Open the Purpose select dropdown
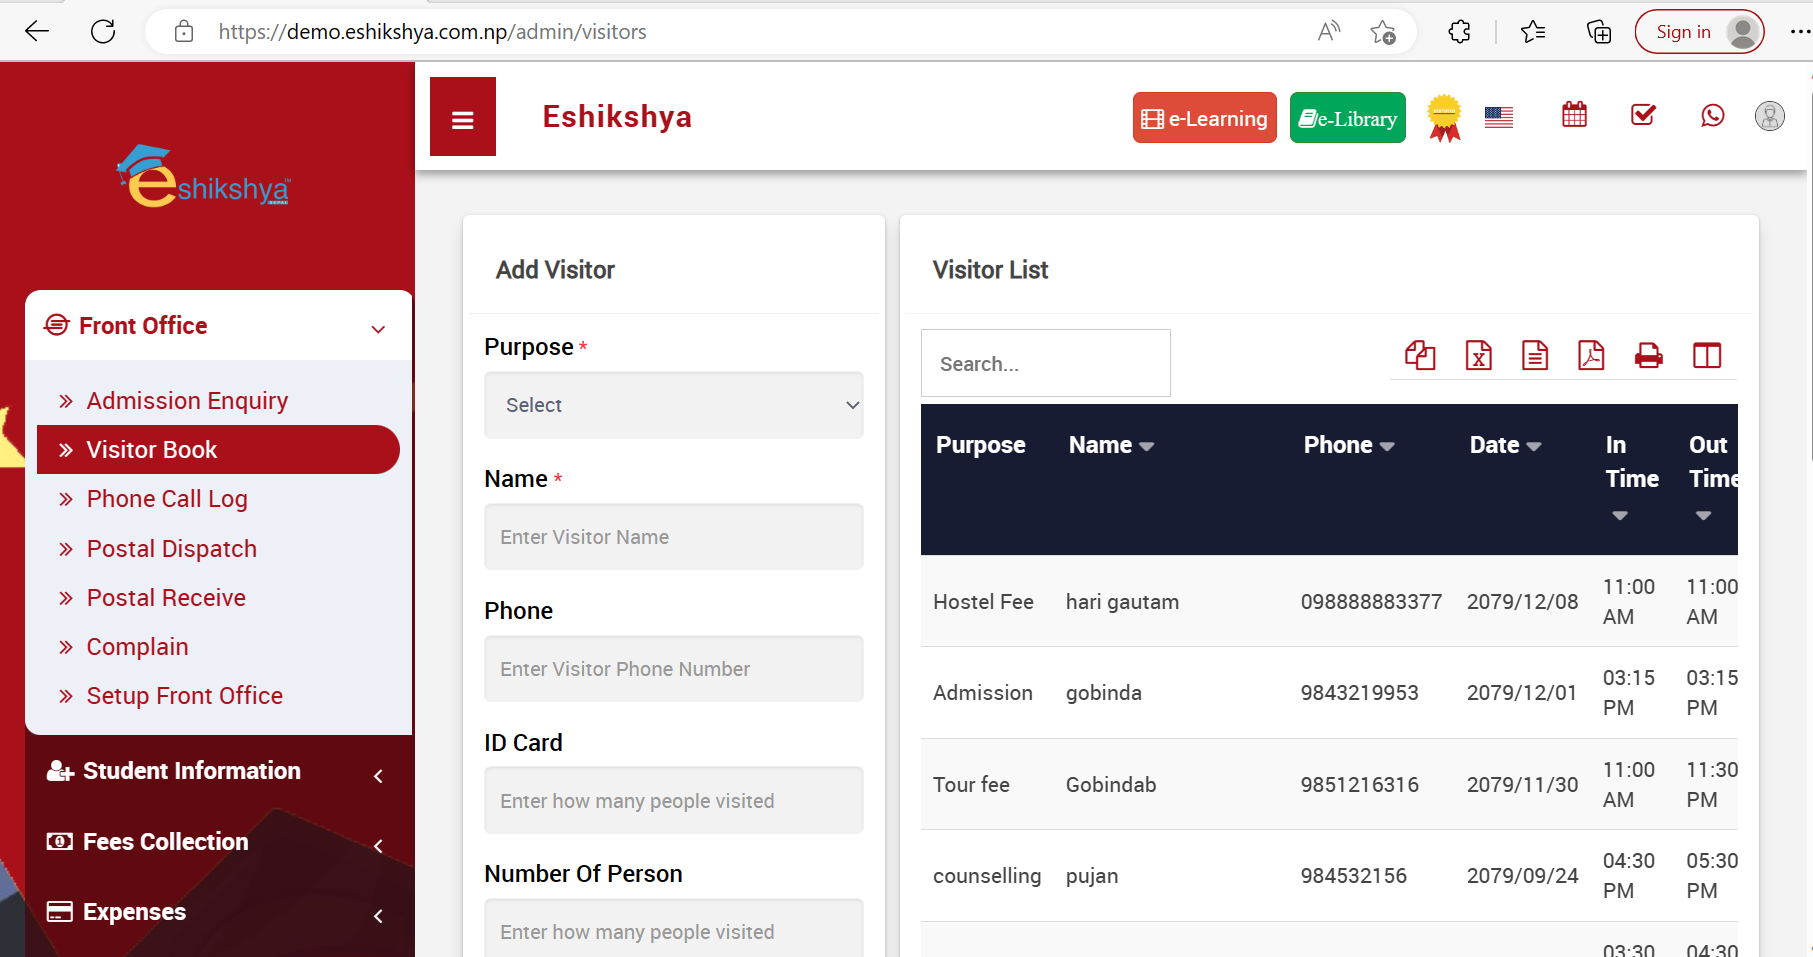The image size is (1813, 957). point(673,405)
